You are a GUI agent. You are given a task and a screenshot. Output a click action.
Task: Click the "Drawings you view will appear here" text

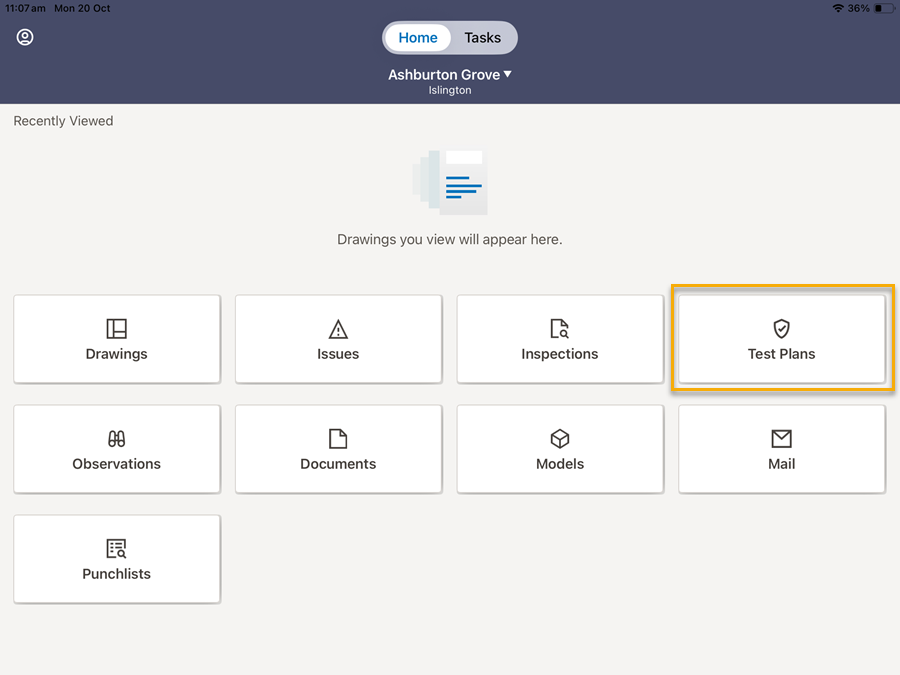[x=450, y=240]
